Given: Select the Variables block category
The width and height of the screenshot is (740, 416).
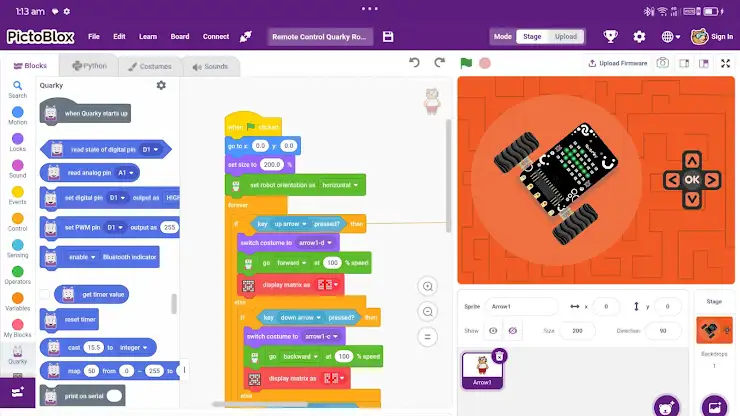Looking at the screenshot, I should pyautogui.click(x=17, y=301).
